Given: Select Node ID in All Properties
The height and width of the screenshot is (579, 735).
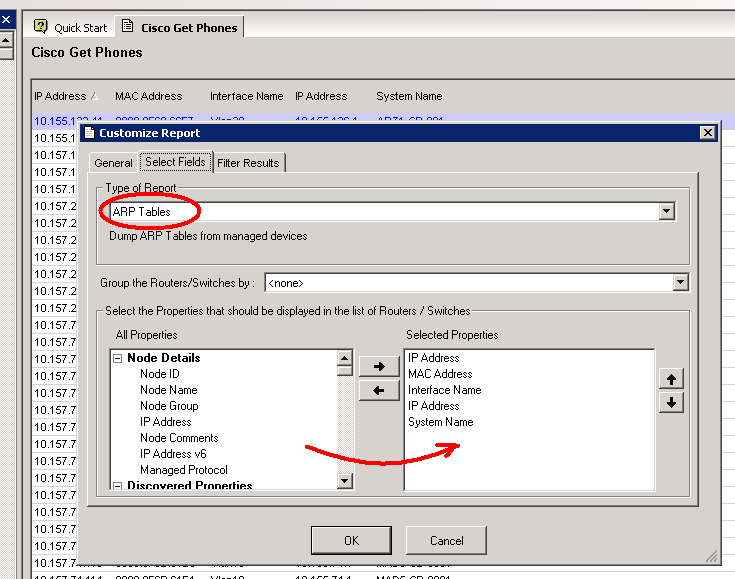Looking at the screenshot, I should (x=160, y=374).
